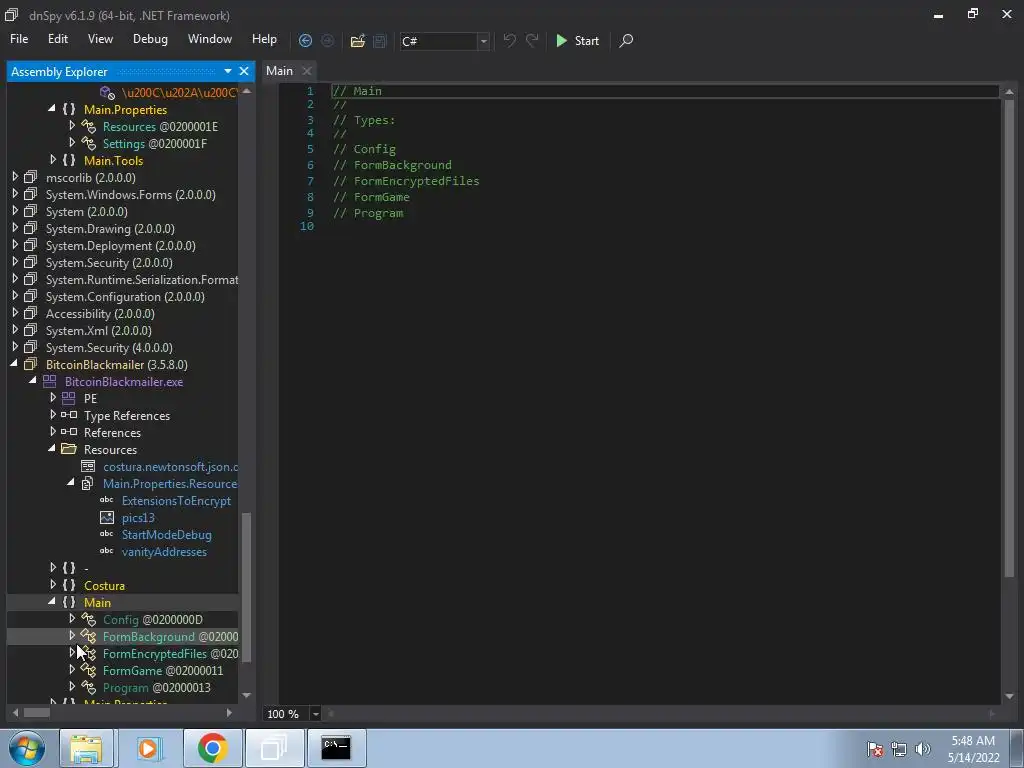Select the BitcoinBlackmailer.exe module icon
This screenshot has height=768, width=1024.
point(50,381)
